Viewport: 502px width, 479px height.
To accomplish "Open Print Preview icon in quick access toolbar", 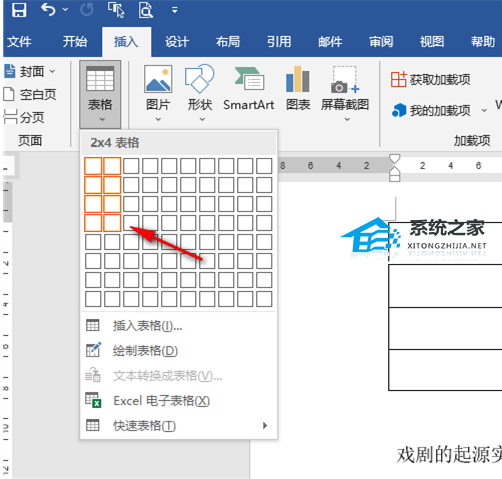I will pos(145,10).
